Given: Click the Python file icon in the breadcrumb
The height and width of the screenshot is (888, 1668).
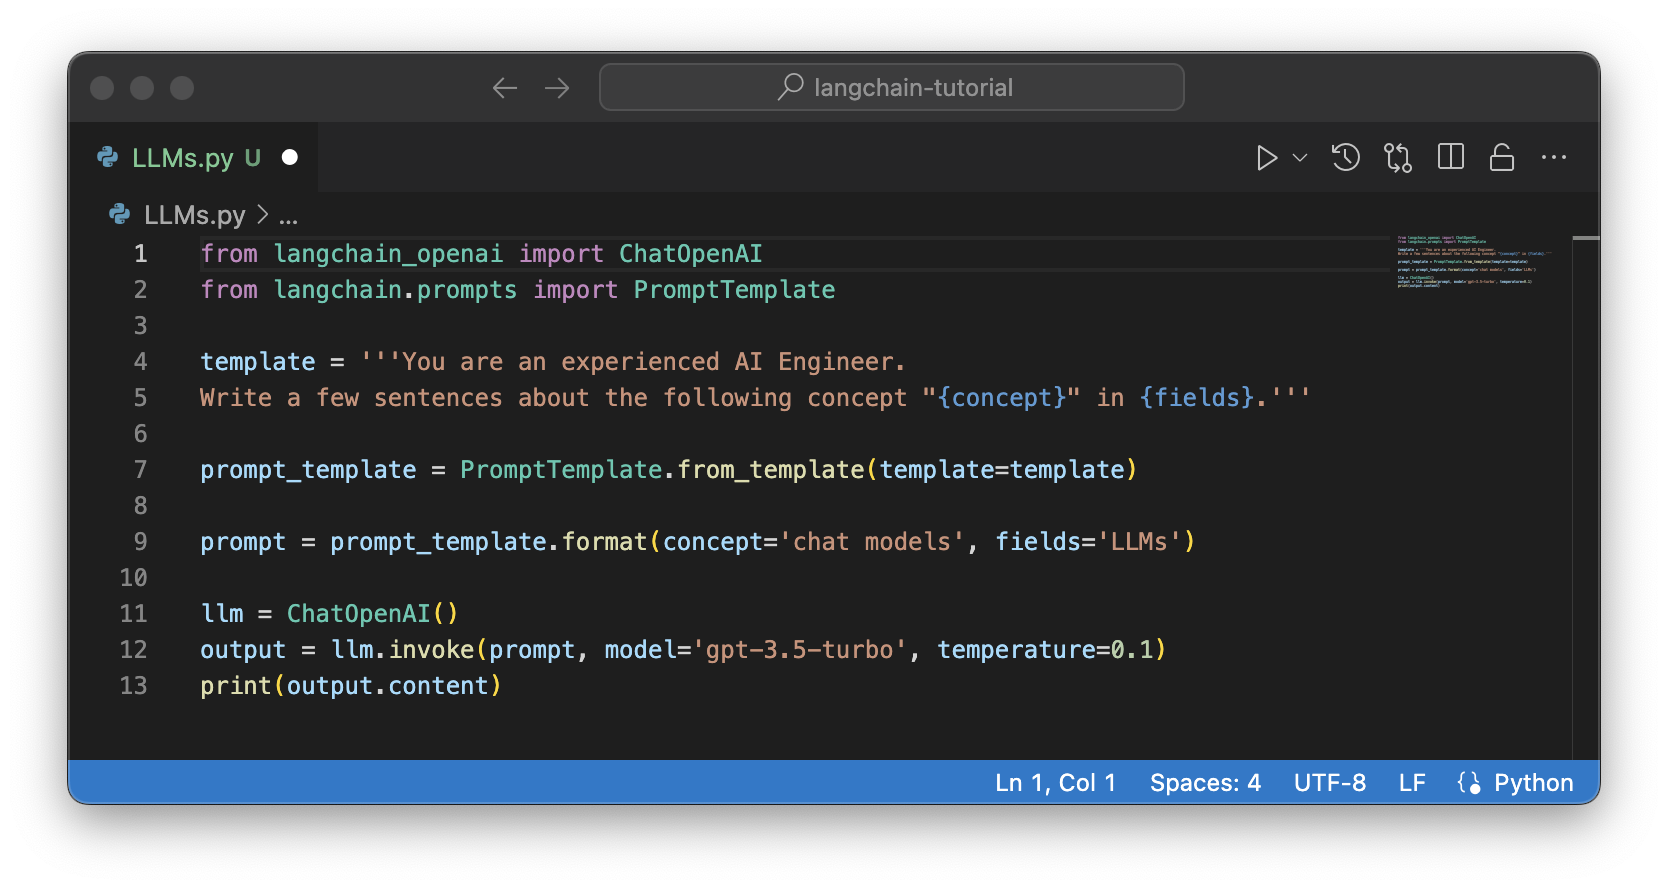Looking at the screenshot, I should [x=120, y=214].
